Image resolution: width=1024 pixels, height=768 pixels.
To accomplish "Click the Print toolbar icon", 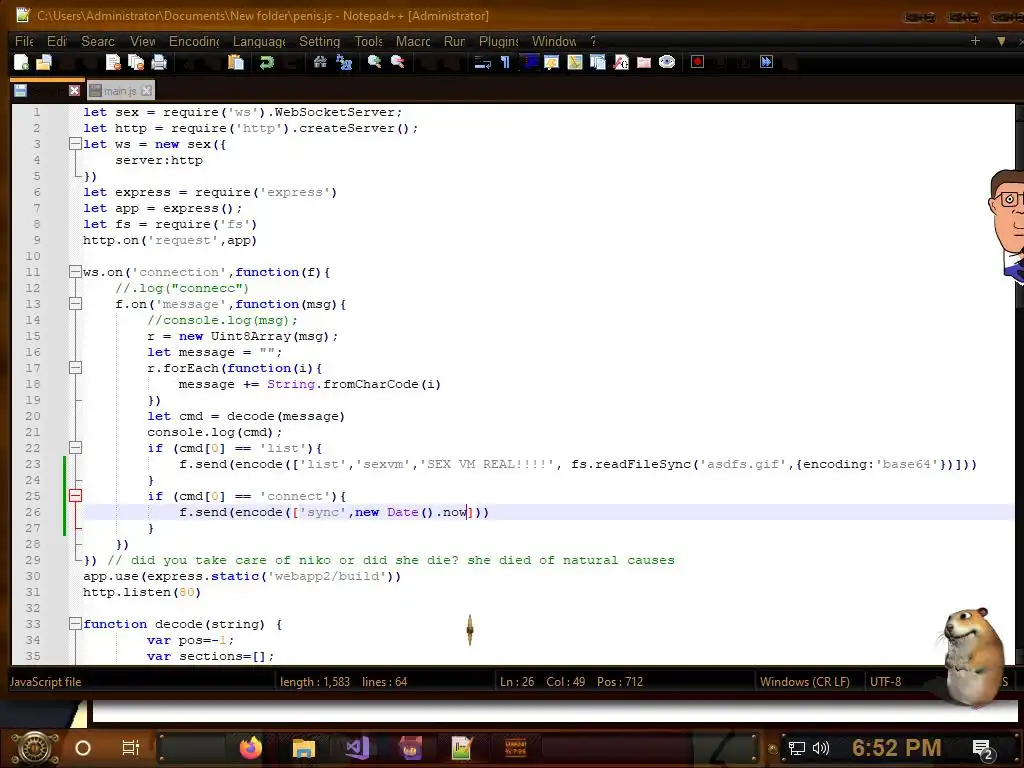I will 159,62.
